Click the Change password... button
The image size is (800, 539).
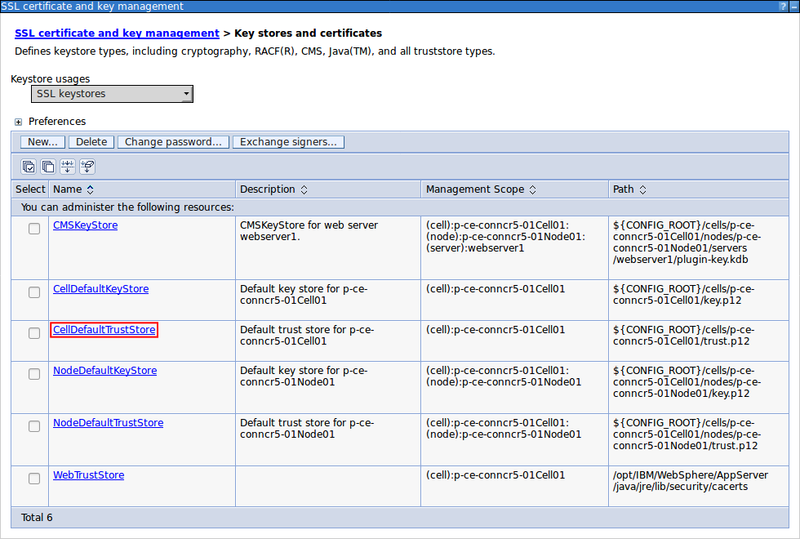click(x=173, y=142)
